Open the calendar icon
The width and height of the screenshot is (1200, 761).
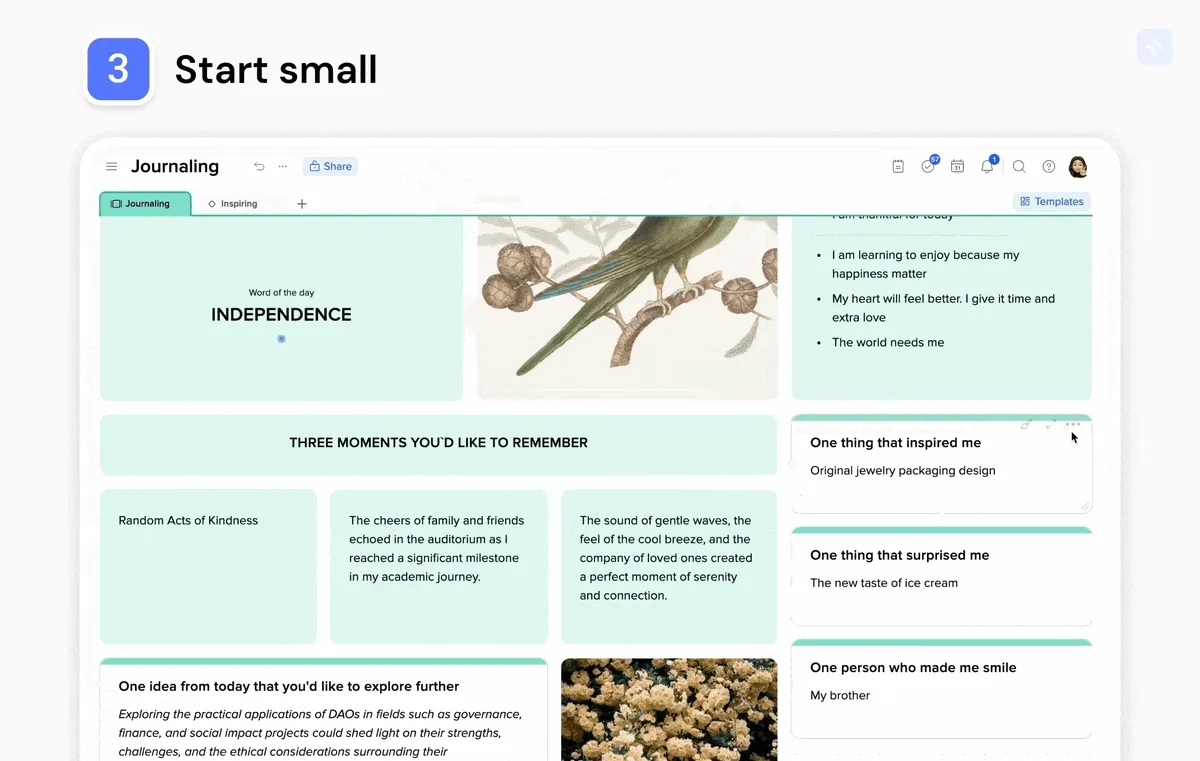click(957, 167)
